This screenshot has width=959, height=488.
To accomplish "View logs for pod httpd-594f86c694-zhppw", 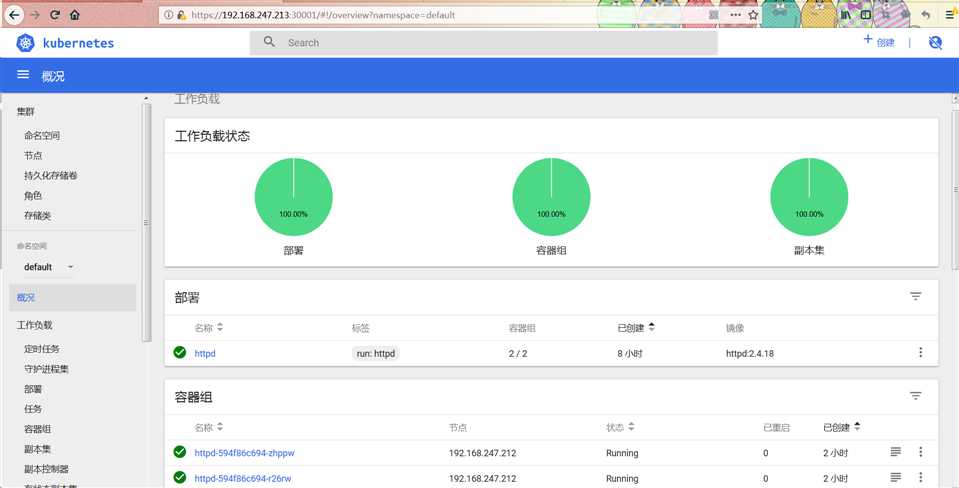I will [895, 452].
